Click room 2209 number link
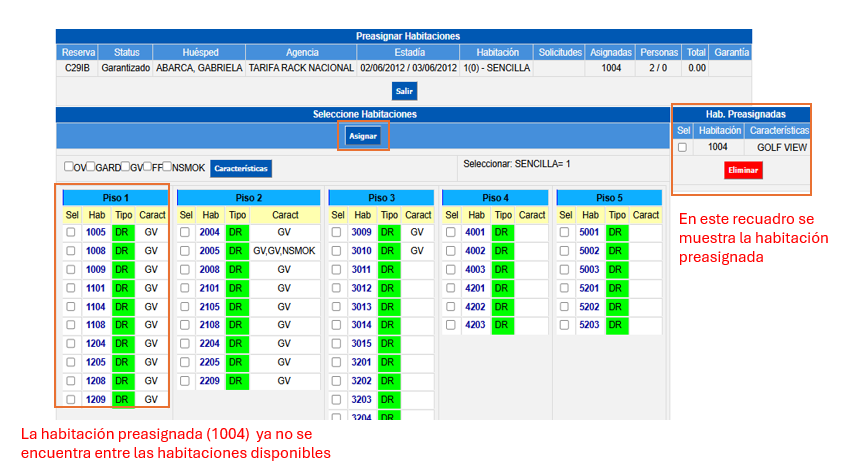851x464 pixels. click(x=210, y=381)
